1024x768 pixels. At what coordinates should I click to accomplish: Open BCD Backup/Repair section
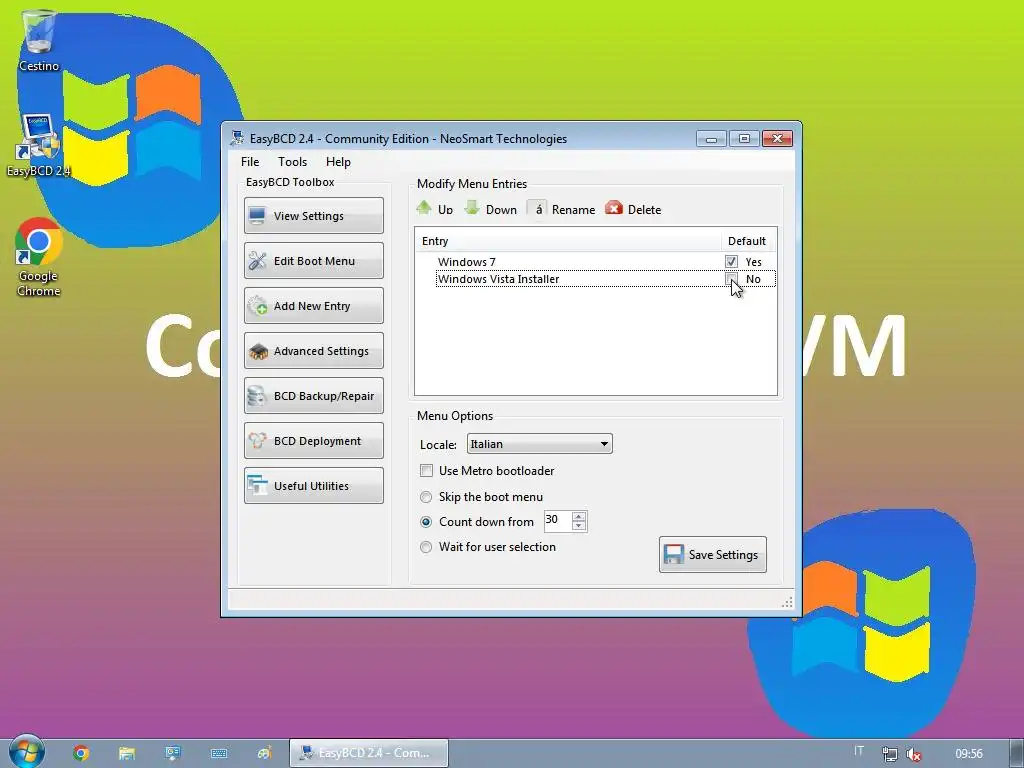pyautogui.click(x=313, y=396)
